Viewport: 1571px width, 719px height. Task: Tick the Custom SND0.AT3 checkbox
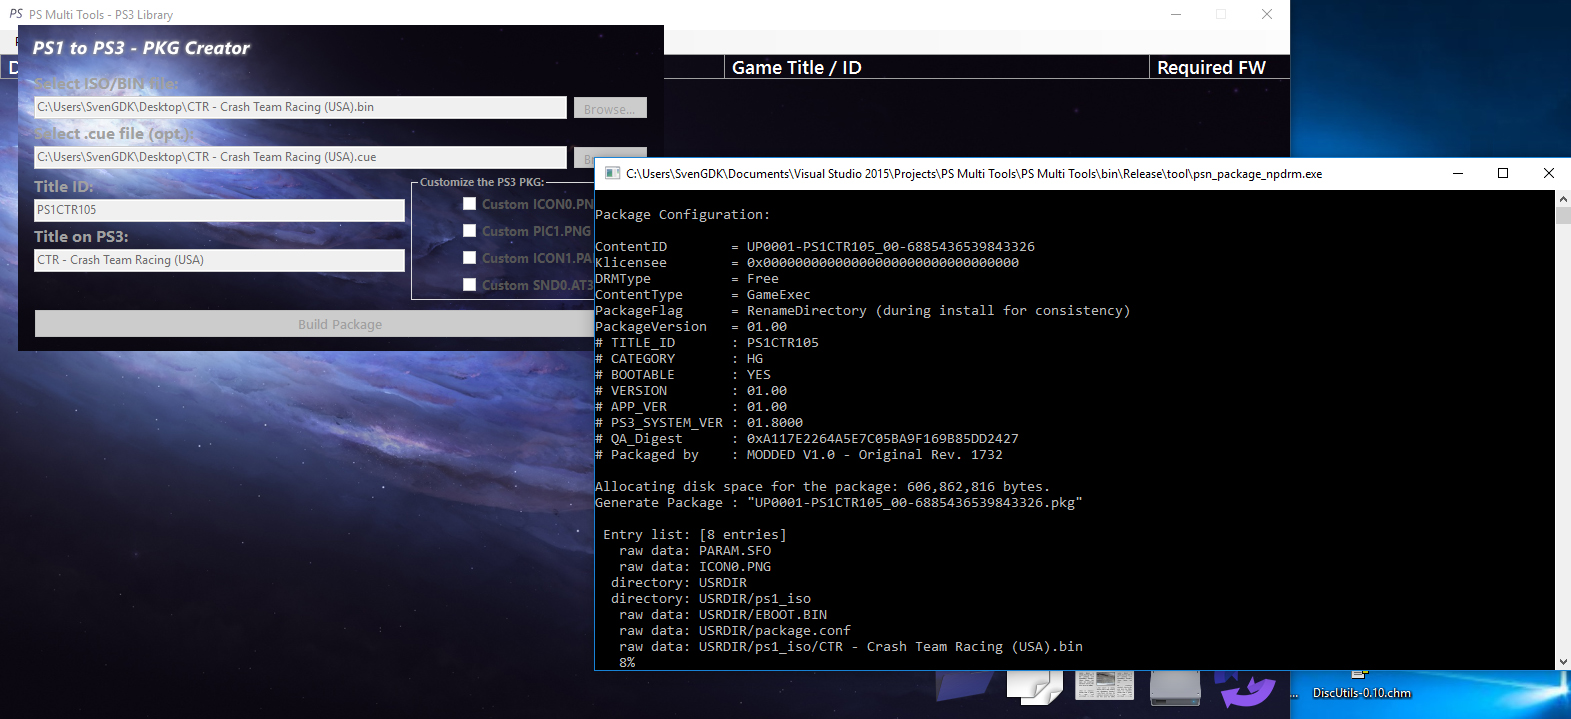[469, 285]
